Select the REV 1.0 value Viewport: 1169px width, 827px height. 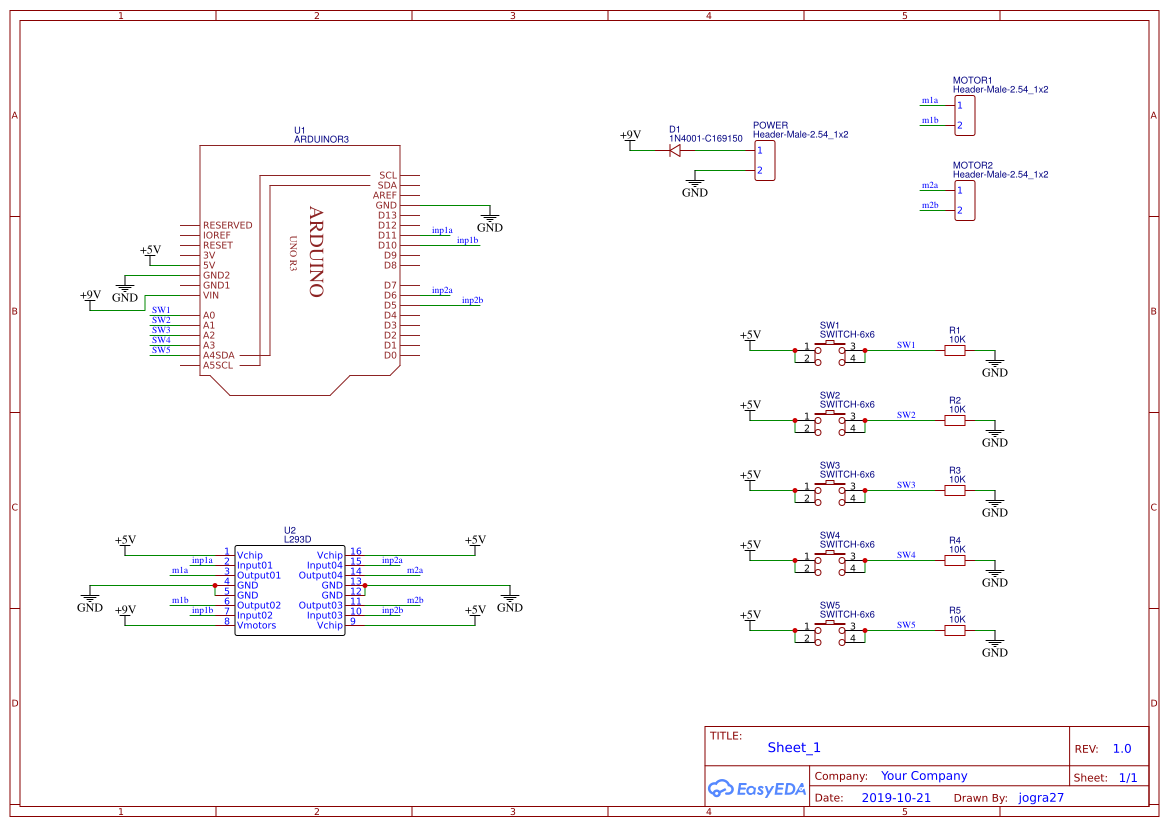[x=1122, y=749]
